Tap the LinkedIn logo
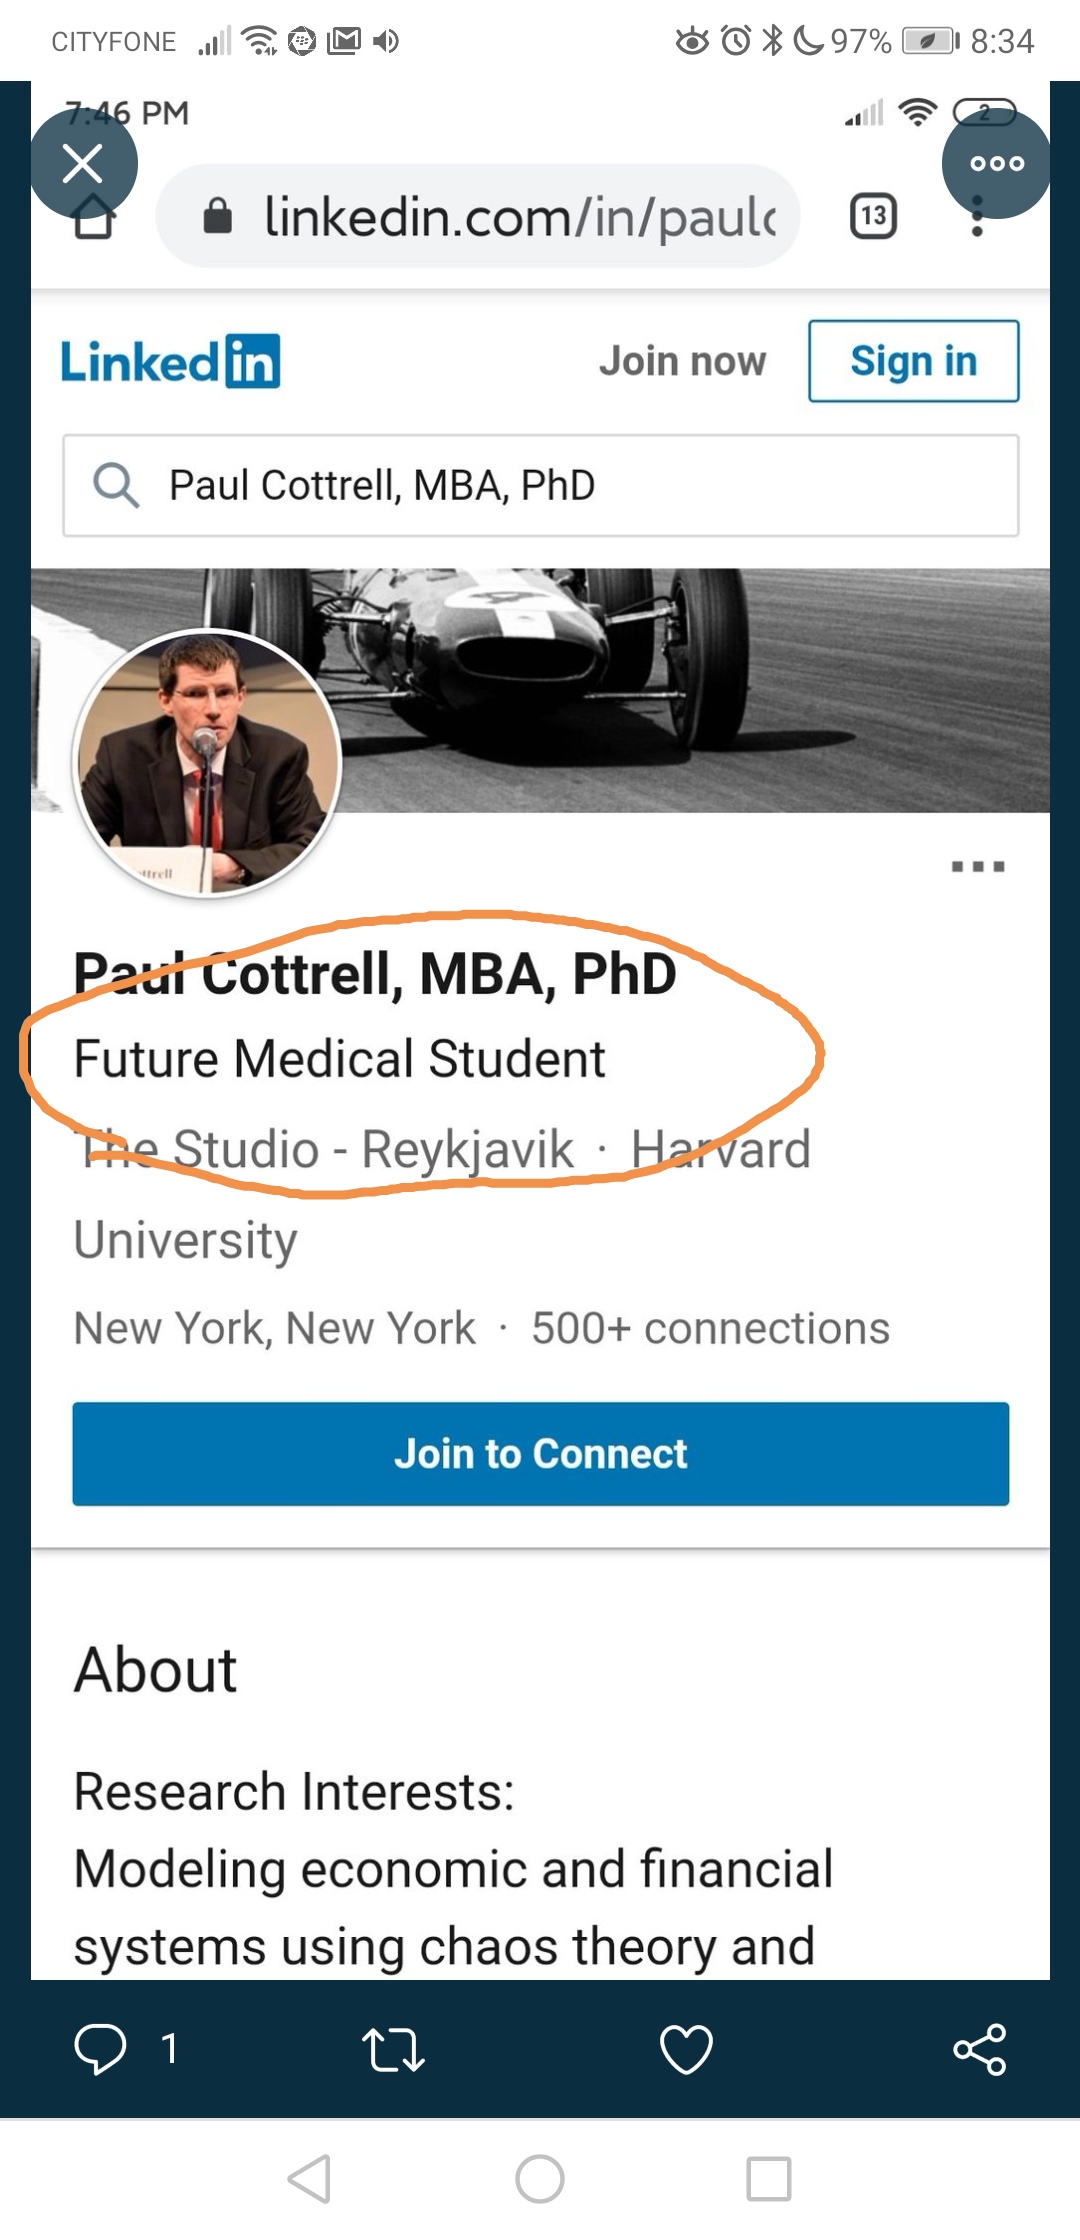This screenshot has height=2240, width=1080. click(170, 361)
